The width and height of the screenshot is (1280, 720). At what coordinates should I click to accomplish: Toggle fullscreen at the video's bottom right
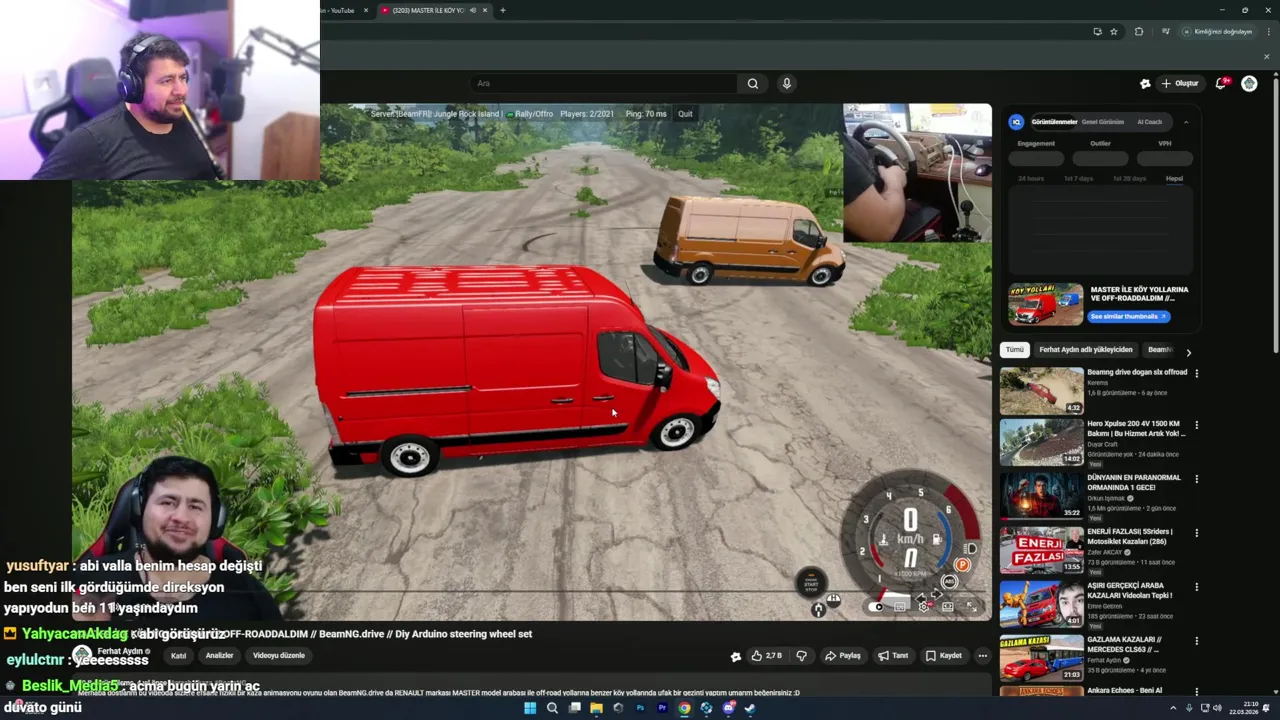tap(971, 606)
